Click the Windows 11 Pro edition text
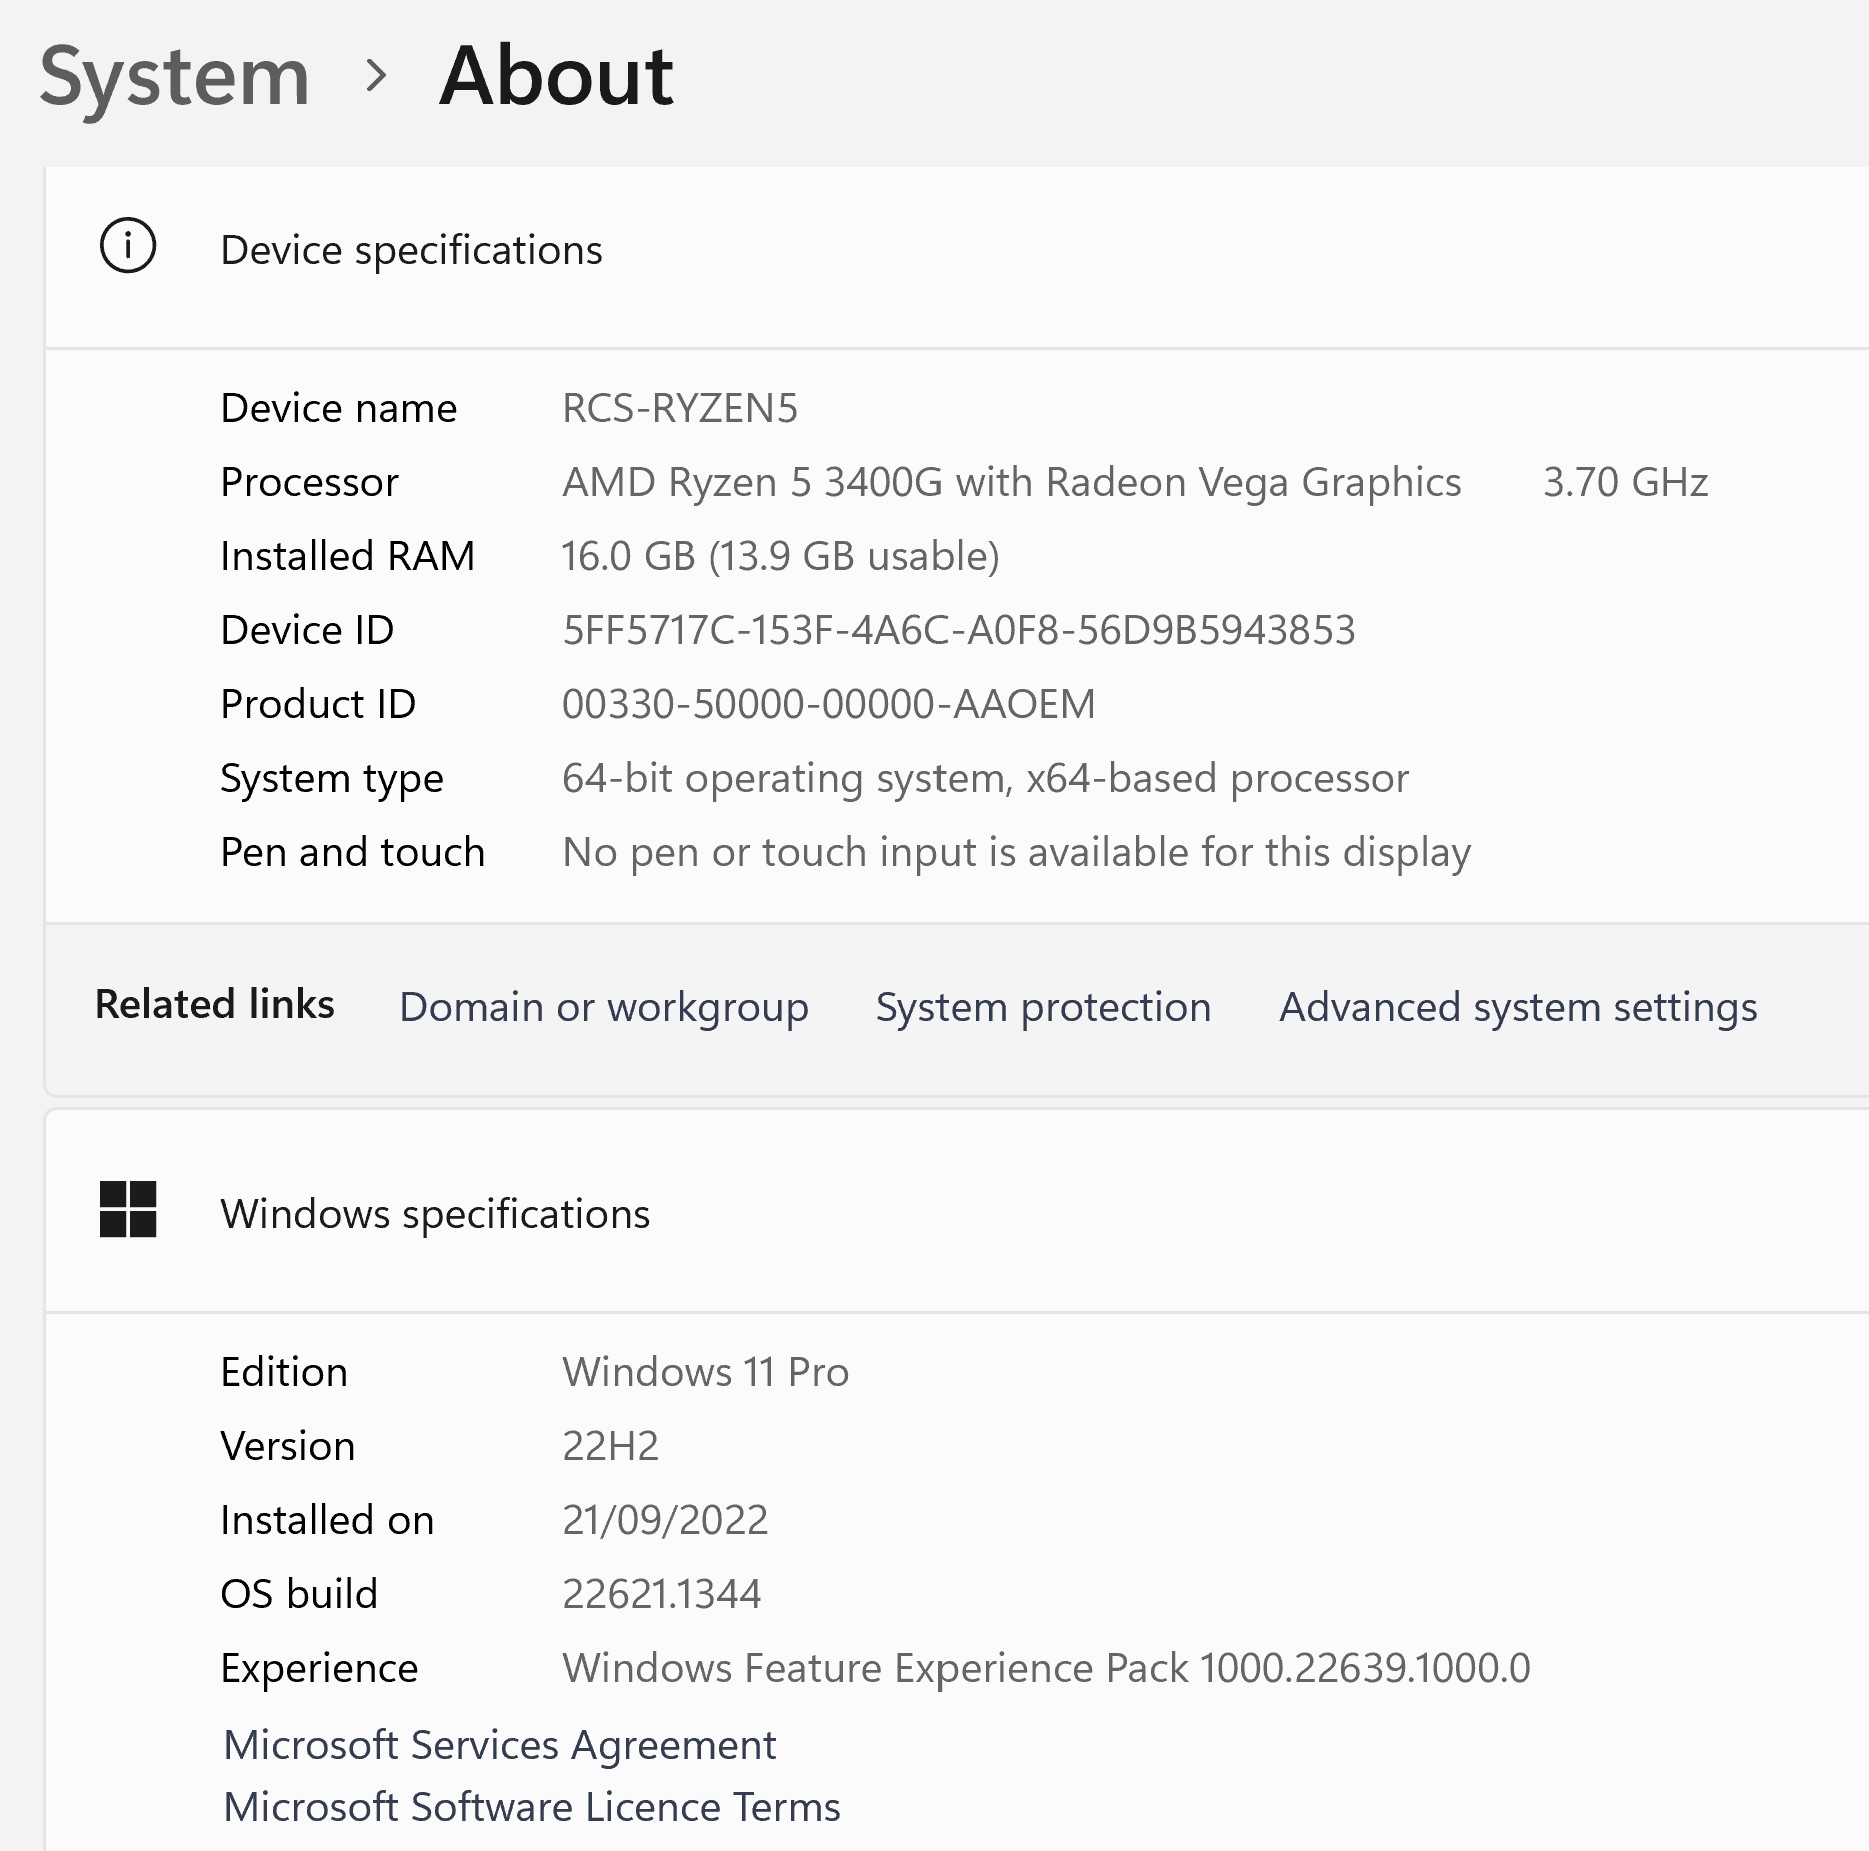This screenshot has width=1869, height=1851. point(705,1372)
